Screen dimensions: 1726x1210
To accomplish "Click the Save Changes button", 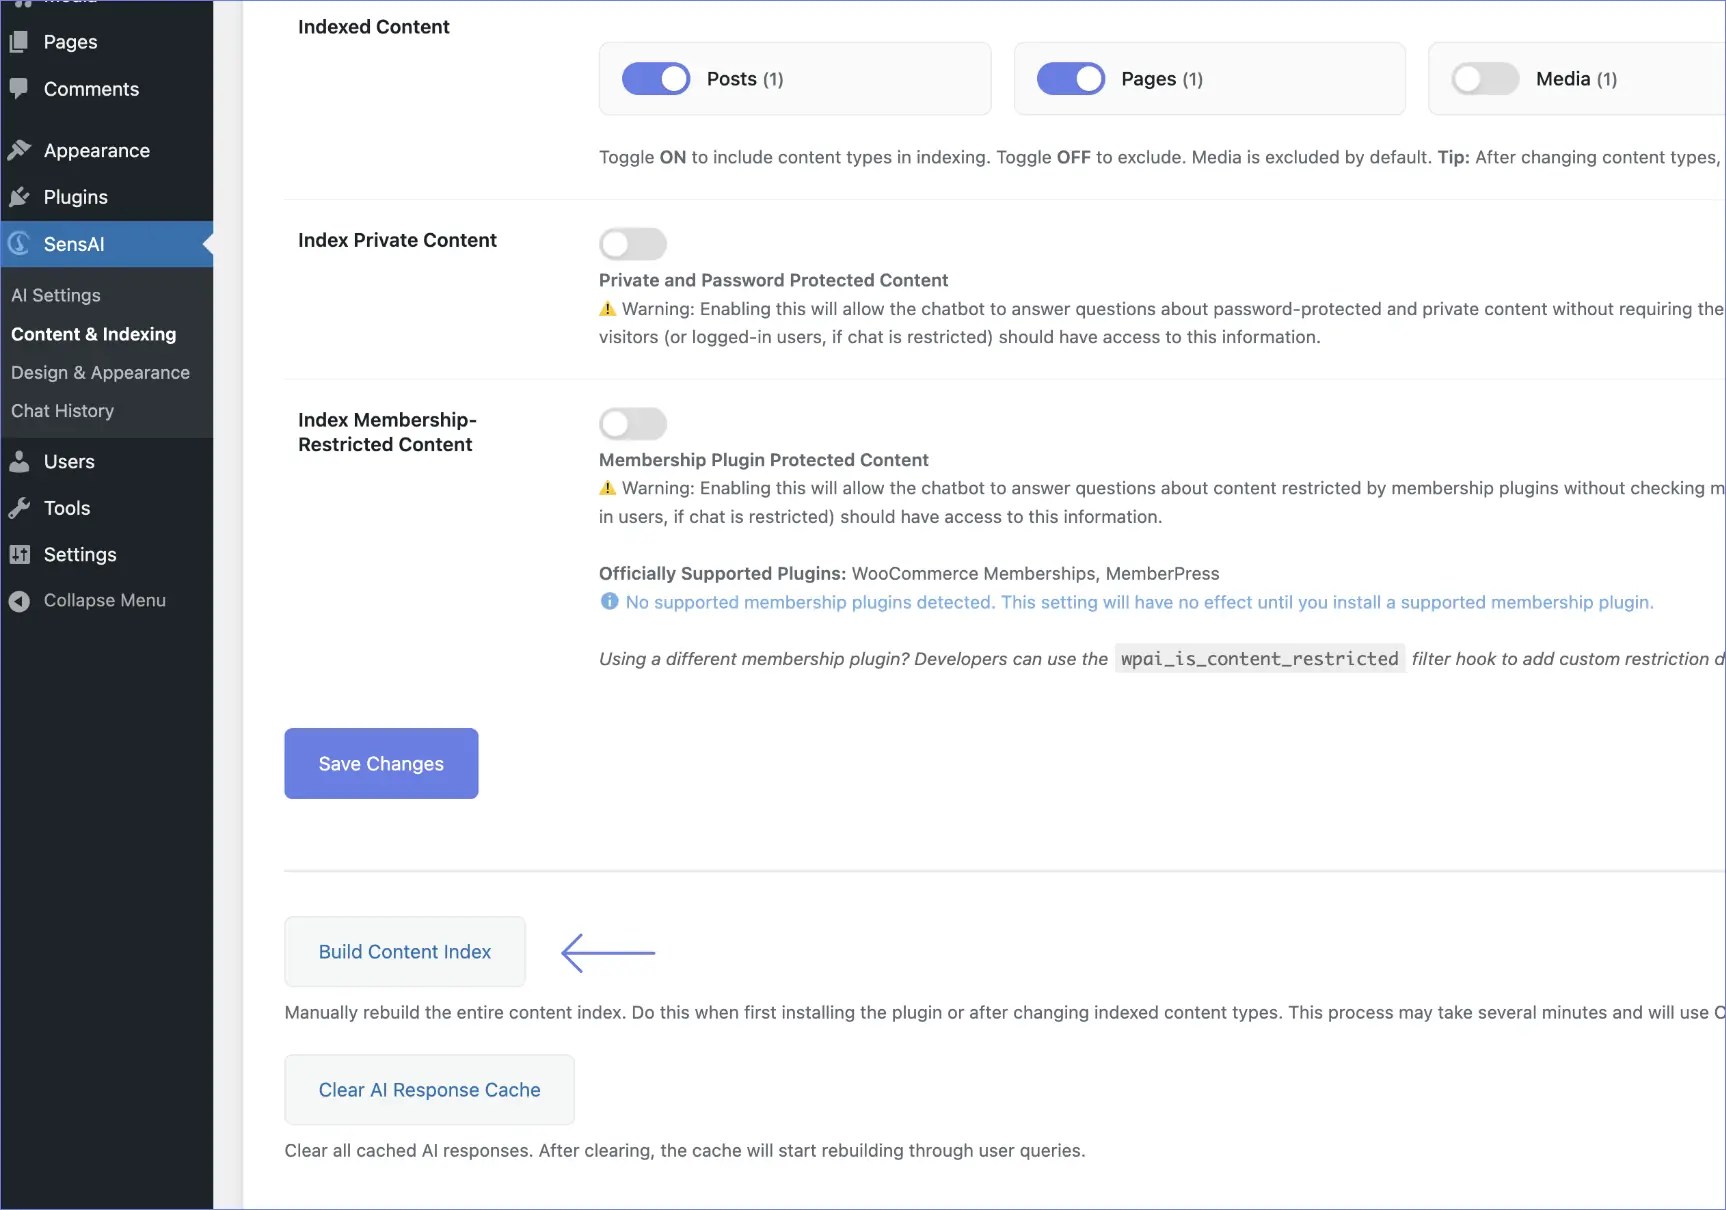I will (381, 763).
